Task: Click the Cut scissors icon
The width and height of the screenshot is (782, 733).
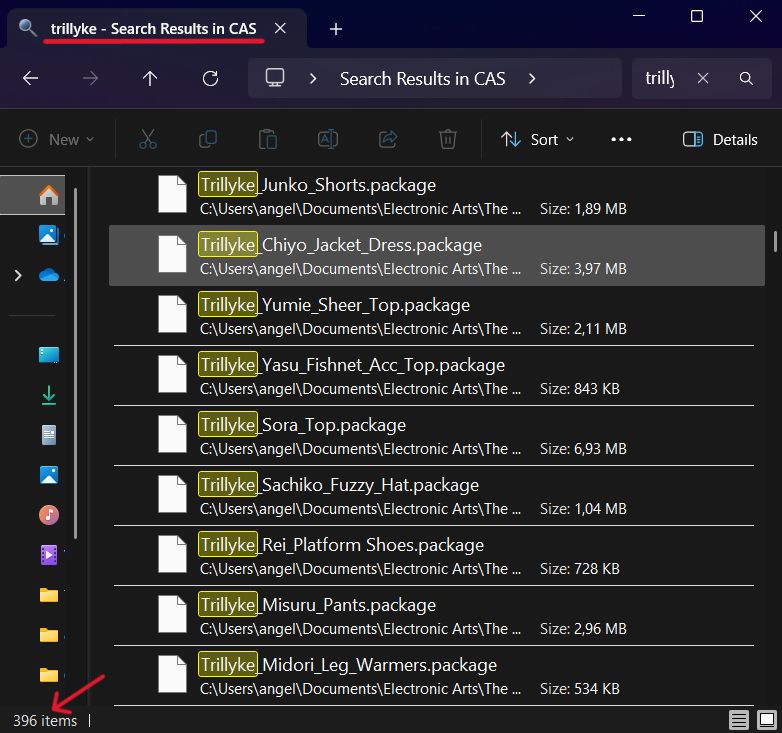Action: click(x=148, y=139)
